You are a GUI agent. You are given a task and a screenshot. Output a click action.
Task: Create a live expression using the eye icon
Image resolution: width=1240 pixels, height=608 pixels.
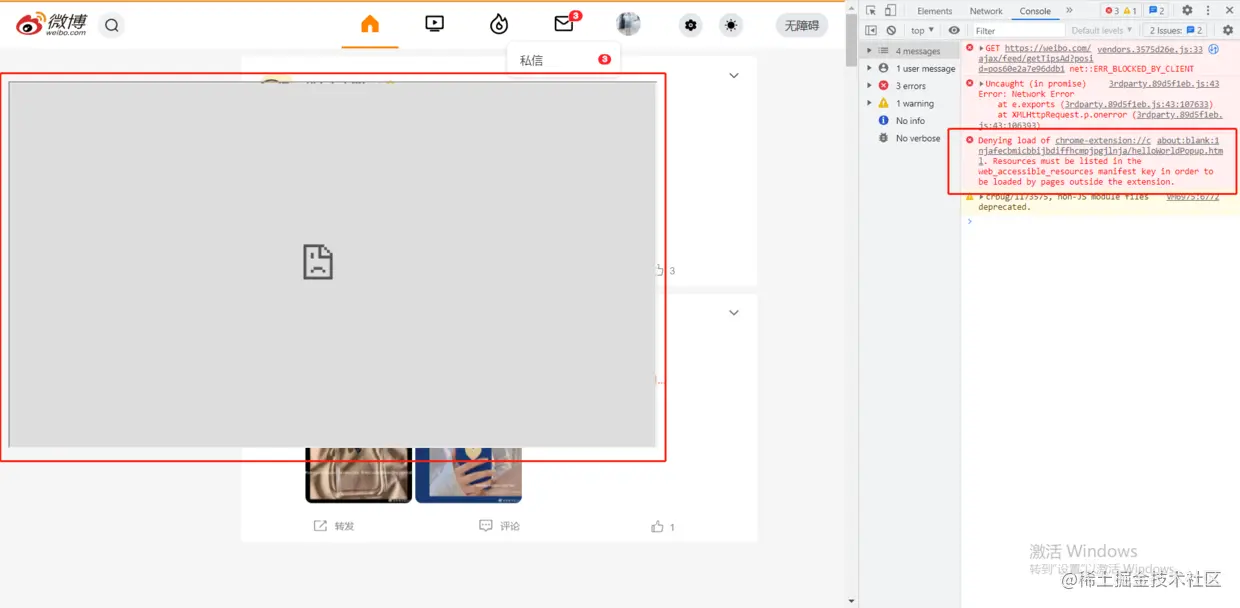(954, 30)
